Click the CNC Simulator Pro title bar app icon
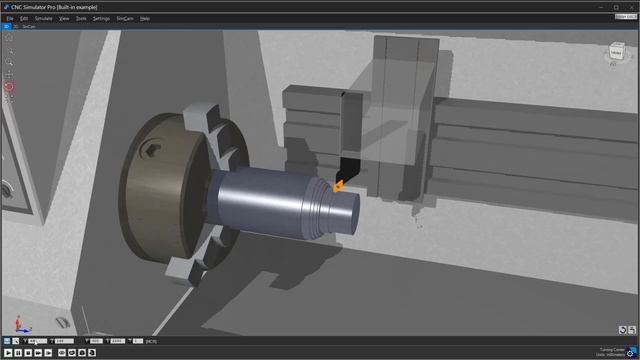Viewport: 640px width, 360px height. coord(6,7)
